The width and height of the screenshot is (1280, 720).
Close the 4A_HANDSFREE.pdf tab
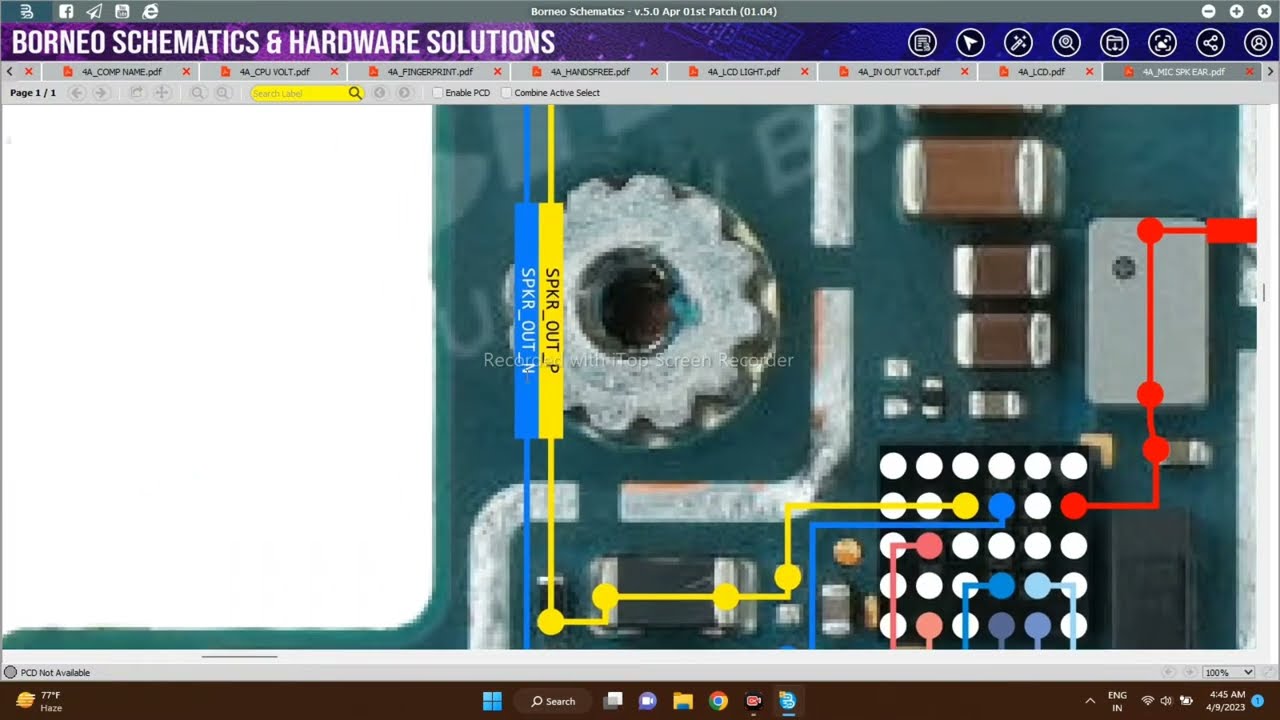point(655,72)
